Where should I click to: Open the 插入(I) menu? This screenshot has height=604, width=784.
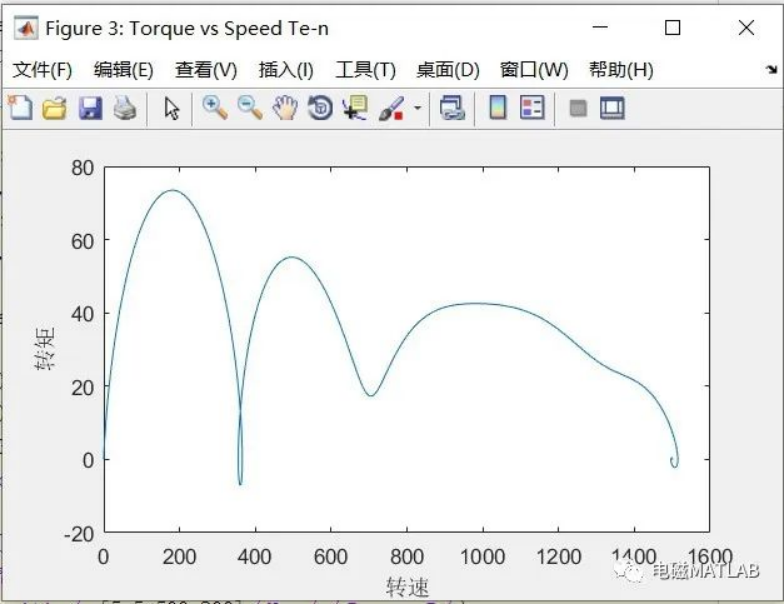tap(286, 70)
